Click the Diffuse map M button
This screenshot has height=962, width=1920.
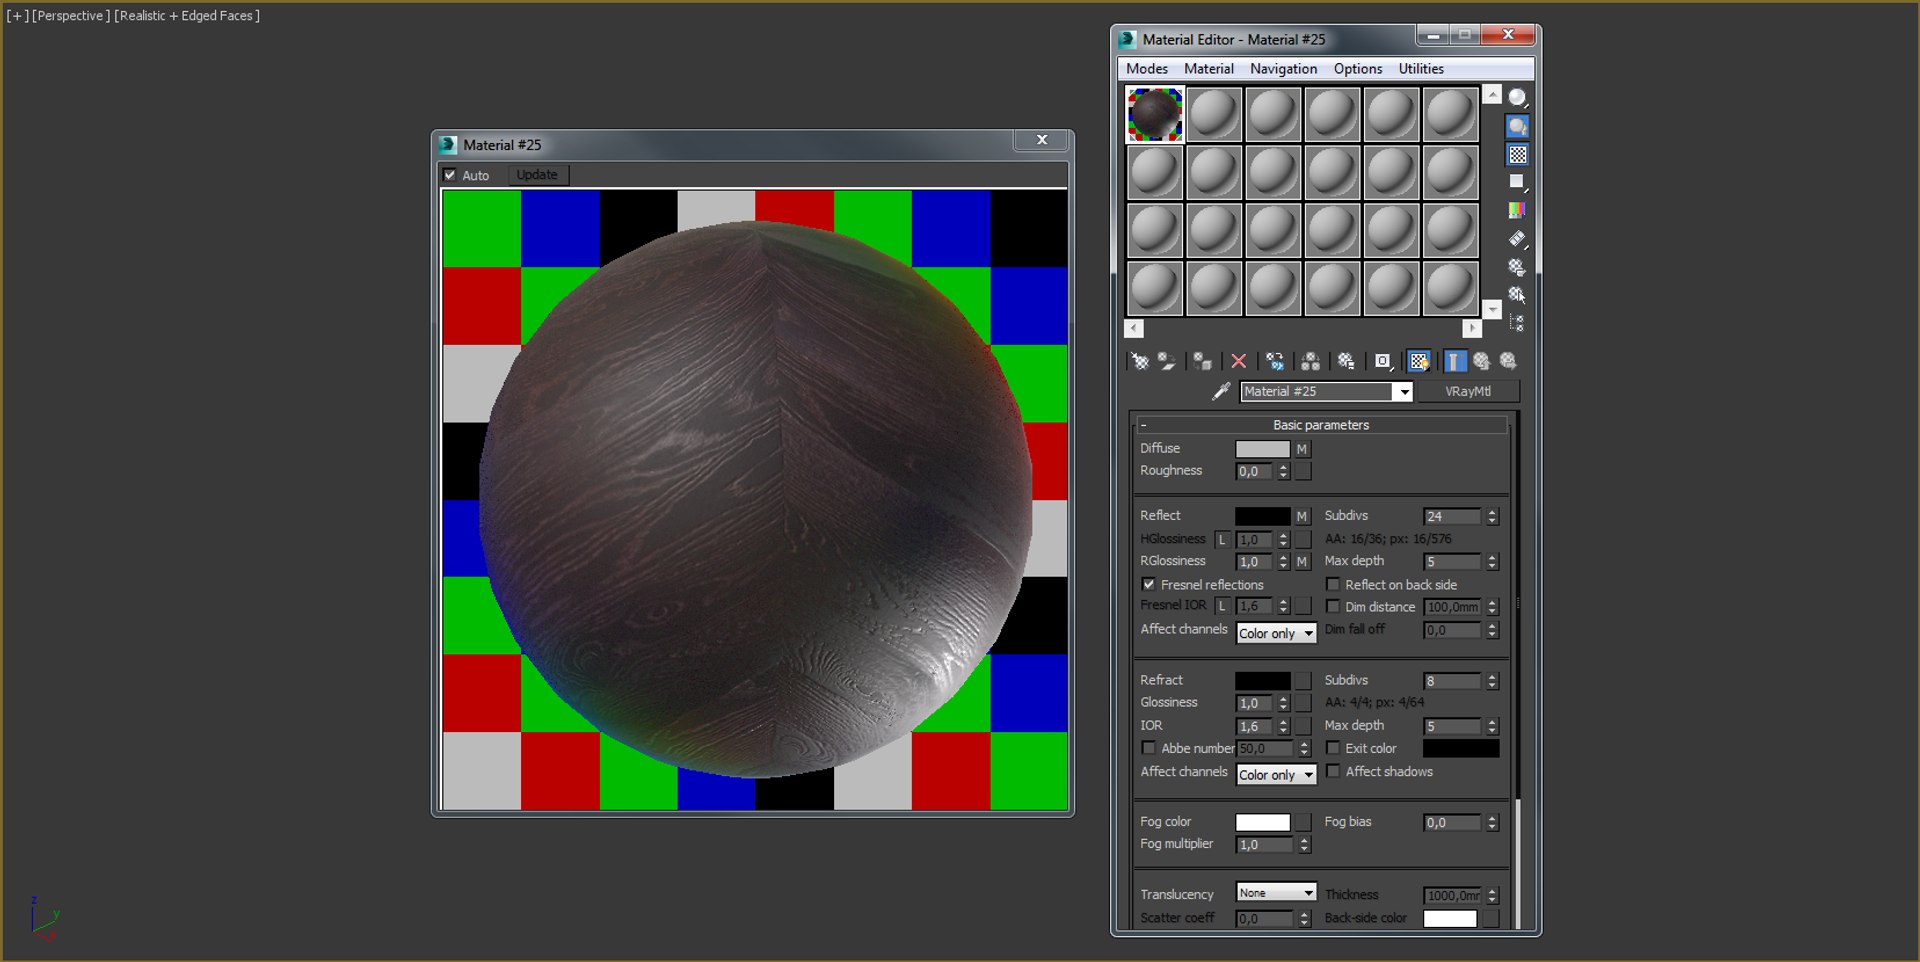click(1302, 449)
